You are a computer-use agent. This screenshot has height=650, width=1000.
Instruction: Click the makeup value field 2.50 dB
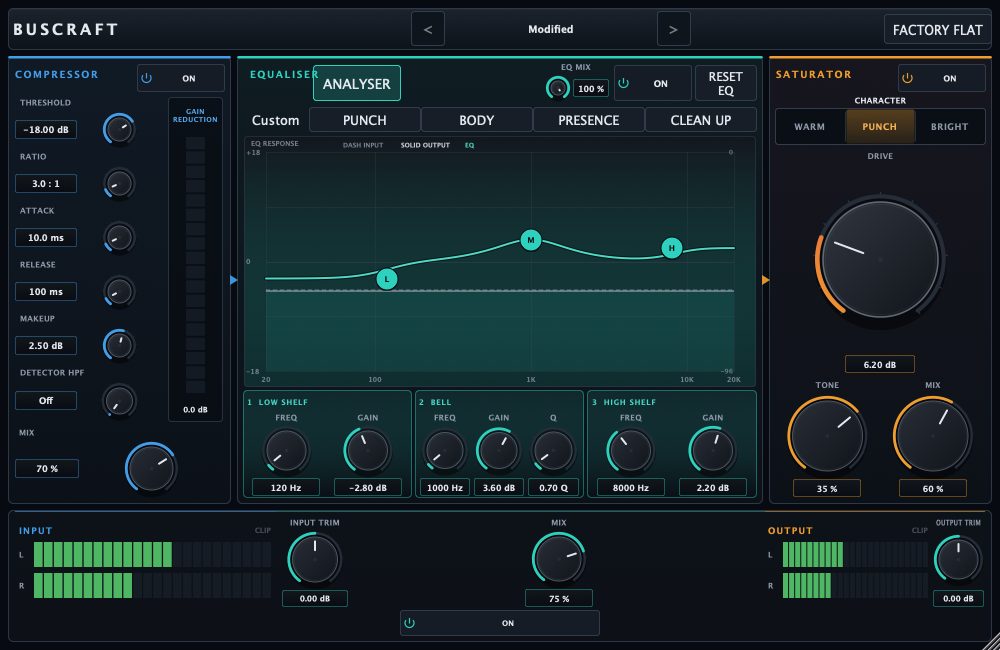click(46, 346)
